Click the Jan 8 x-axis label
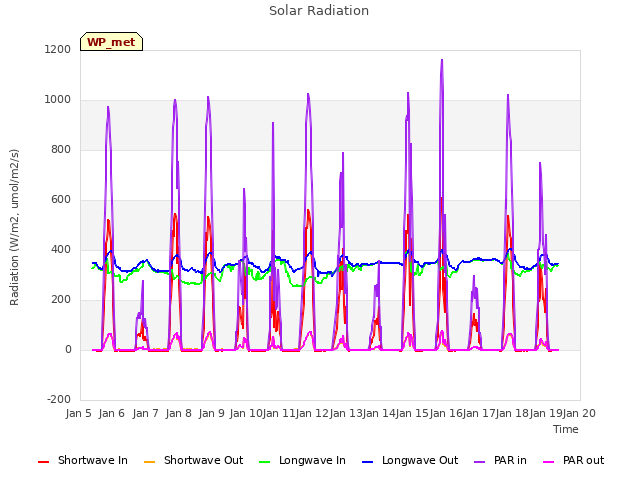This screenshot has height=480, width=640. tap(179, 413)
